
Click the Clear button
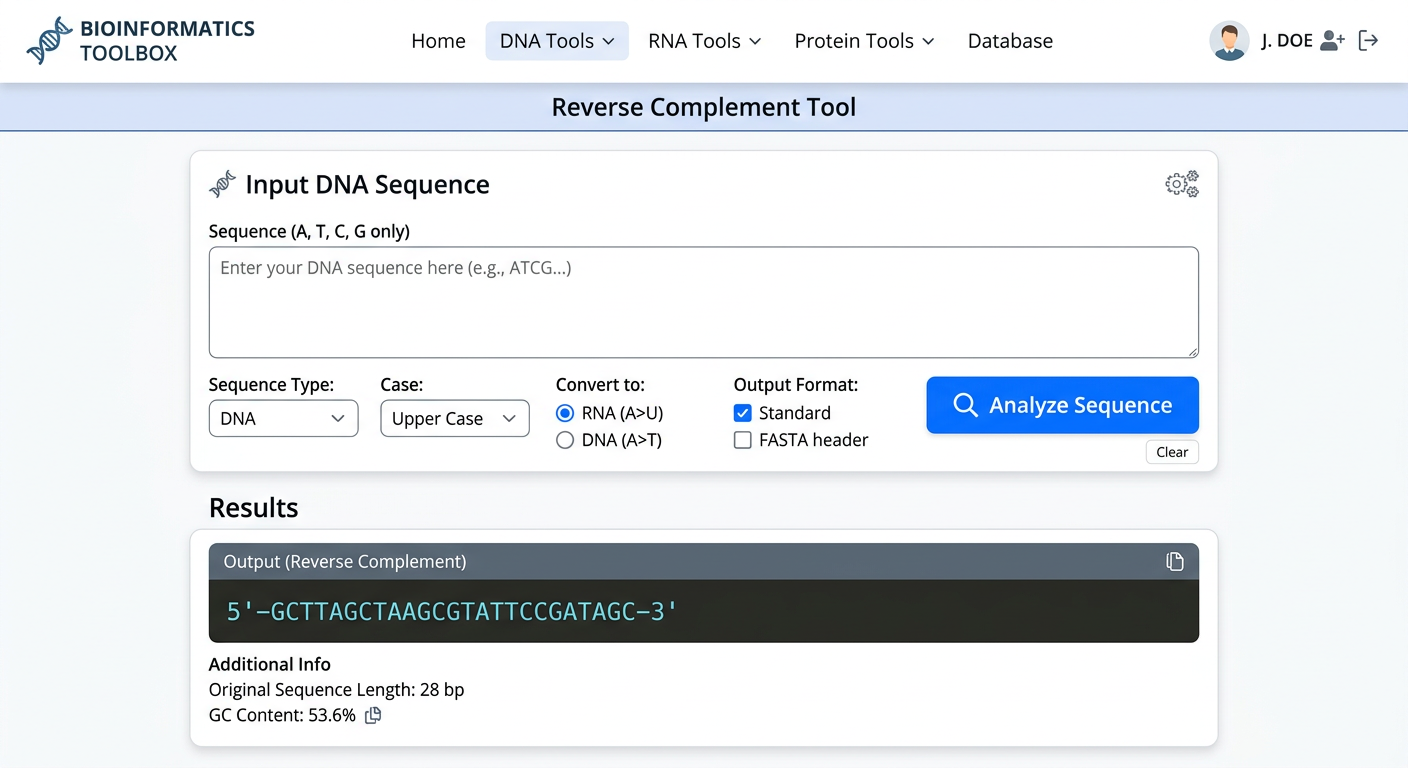tap(1172, 452)
